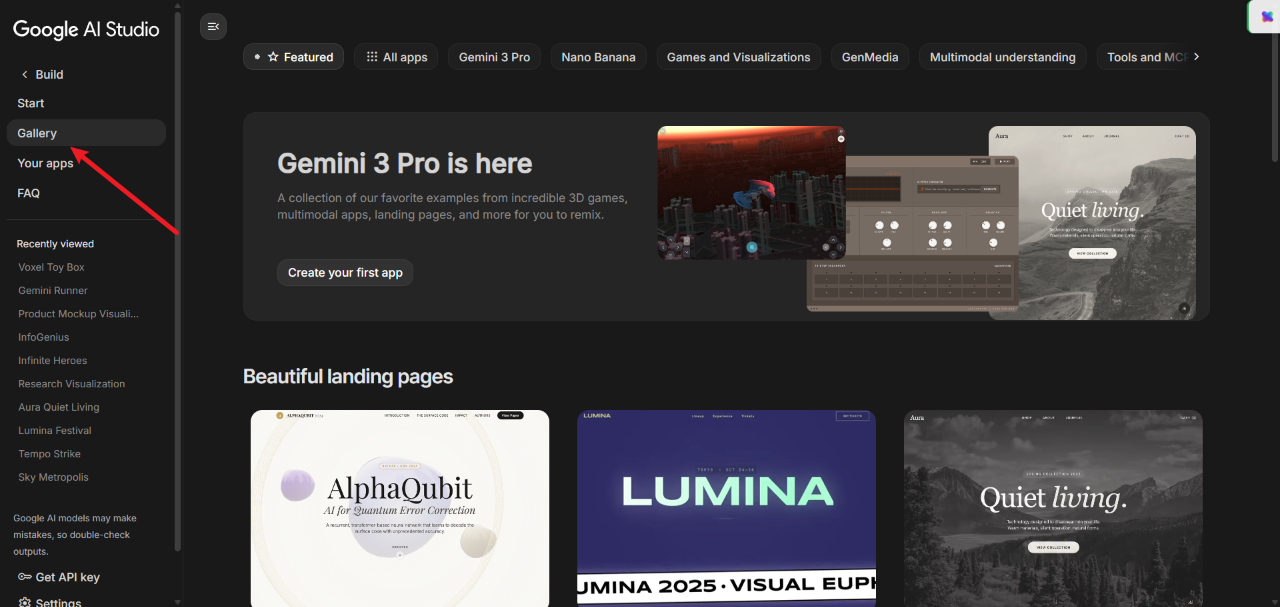1280x607 pixels.
Task: Open Voxel Toy Box from Recently viewed
Action: point(51,267)
